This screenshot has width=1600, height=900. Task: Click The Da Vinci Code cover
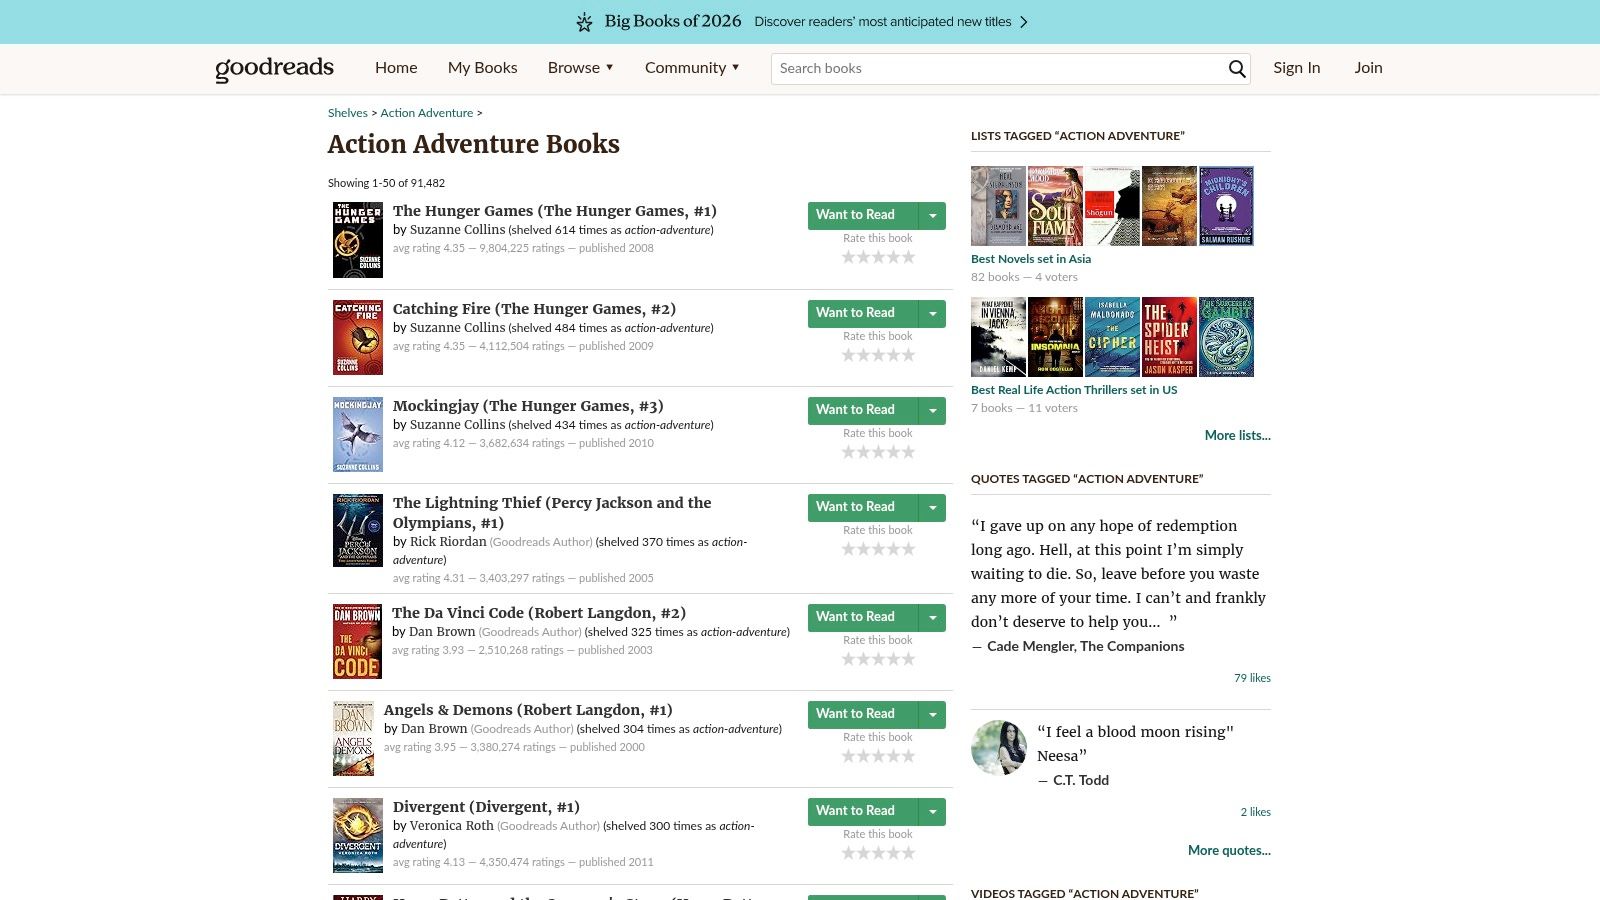coord(357,641)
